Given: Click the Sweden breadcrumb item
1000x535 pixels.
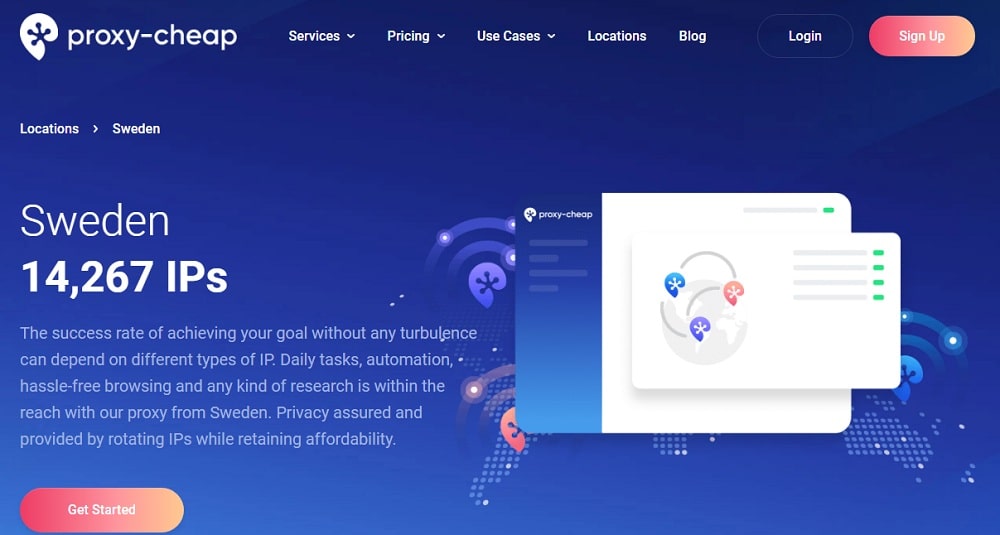Looking at the screenshot, I should tap(136, 129).
